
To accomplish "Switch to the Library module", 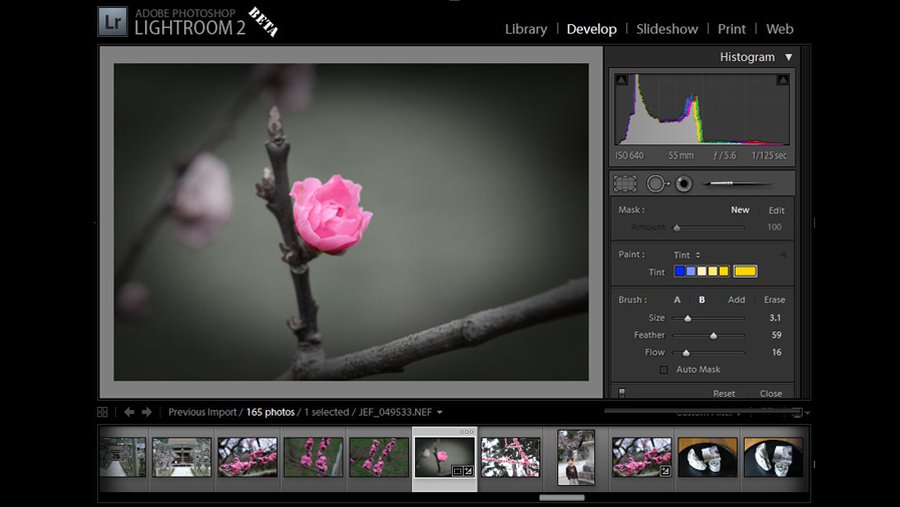I will 526,29.
